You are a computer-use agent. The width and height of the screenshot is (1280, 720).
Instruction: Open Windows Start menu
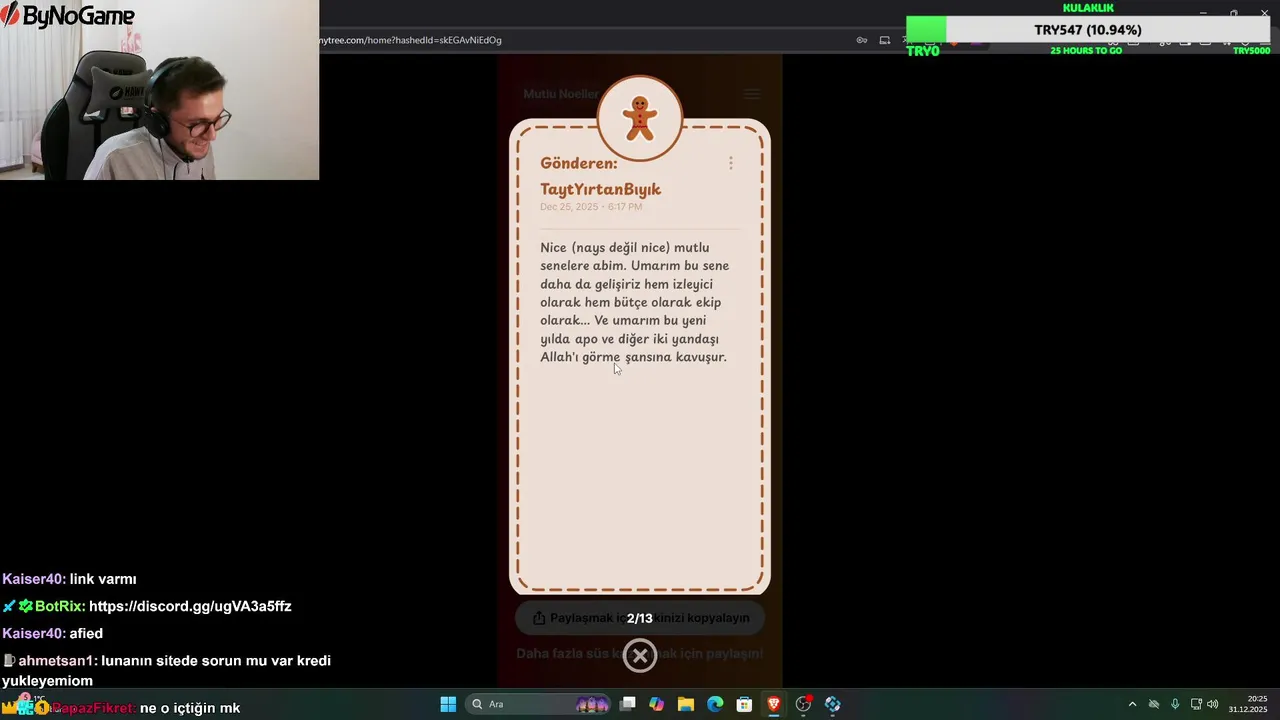coord(448,704)
